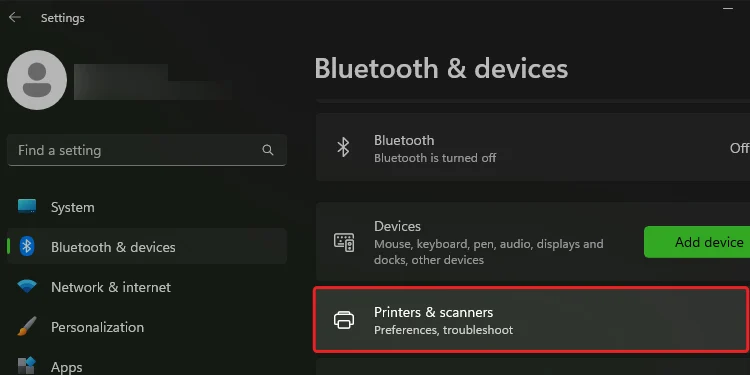Click the user profile avatar

point(37,80)
